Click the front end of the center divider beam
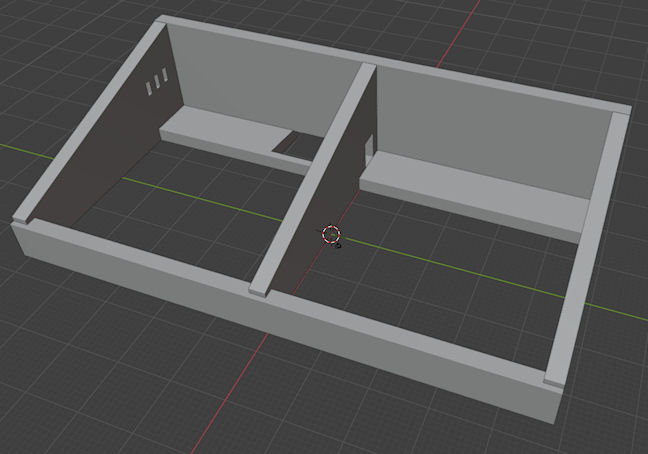This screenshot has height=454, width=648. 260,288
